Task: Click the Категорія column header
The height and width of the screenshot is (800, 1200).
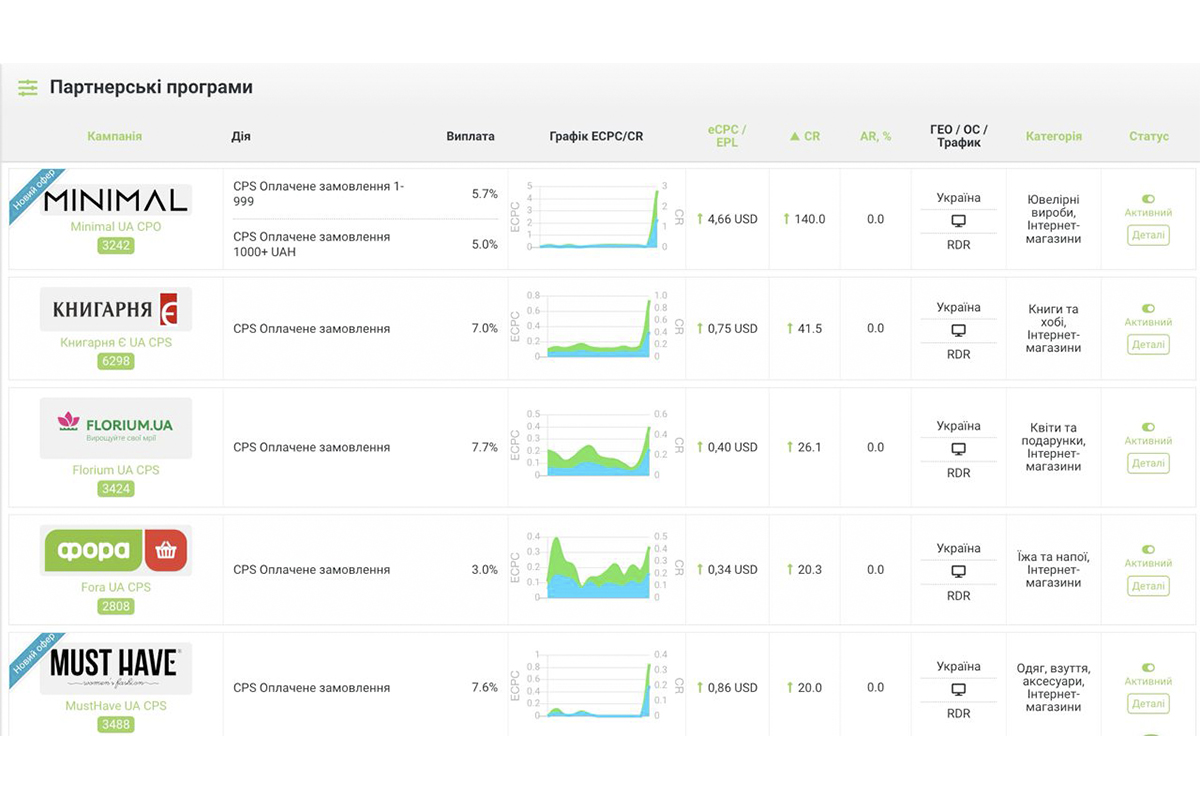Action: [1053, 136]
